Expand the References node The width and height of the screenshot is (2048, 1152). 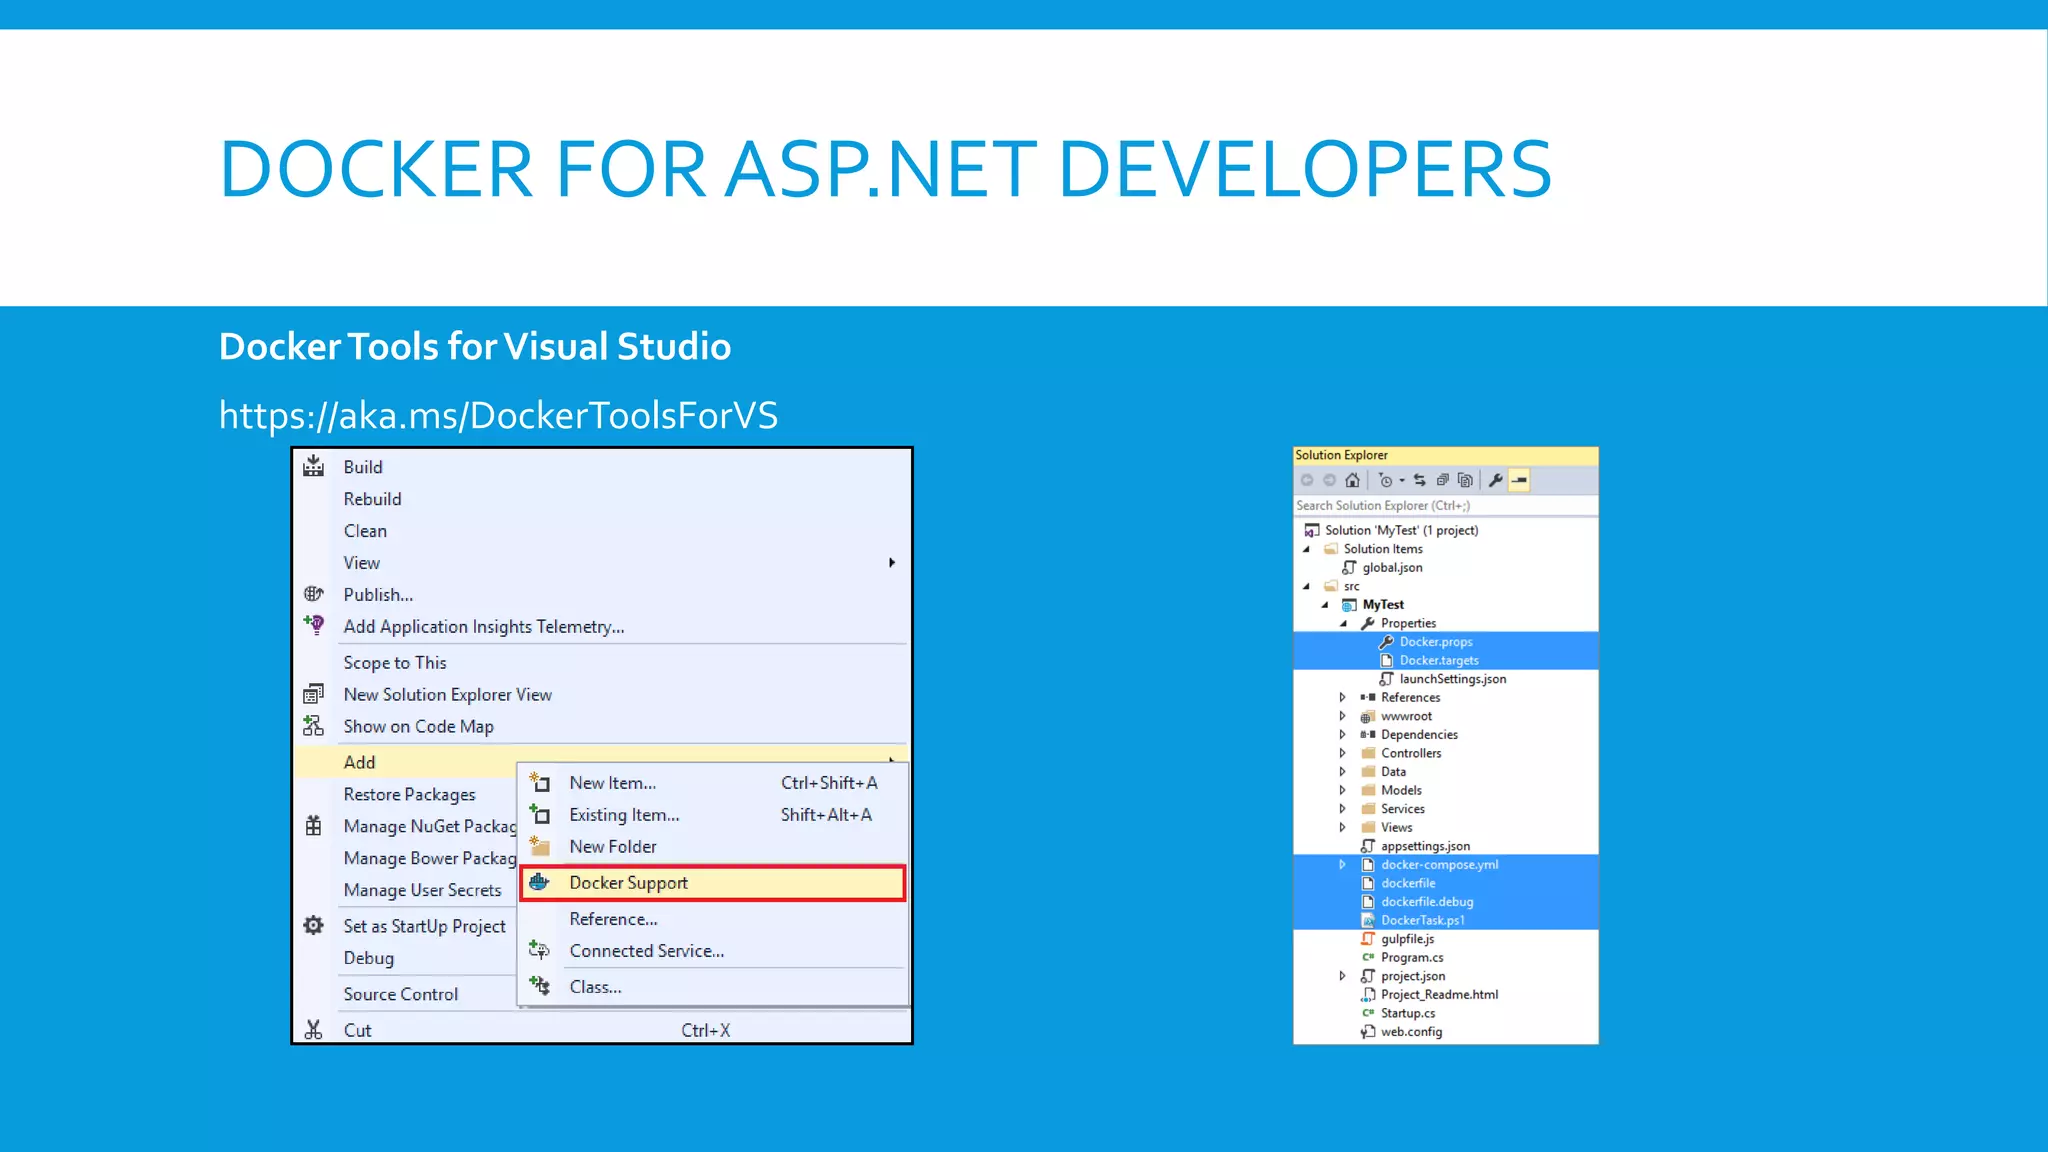click(1343, 698)
